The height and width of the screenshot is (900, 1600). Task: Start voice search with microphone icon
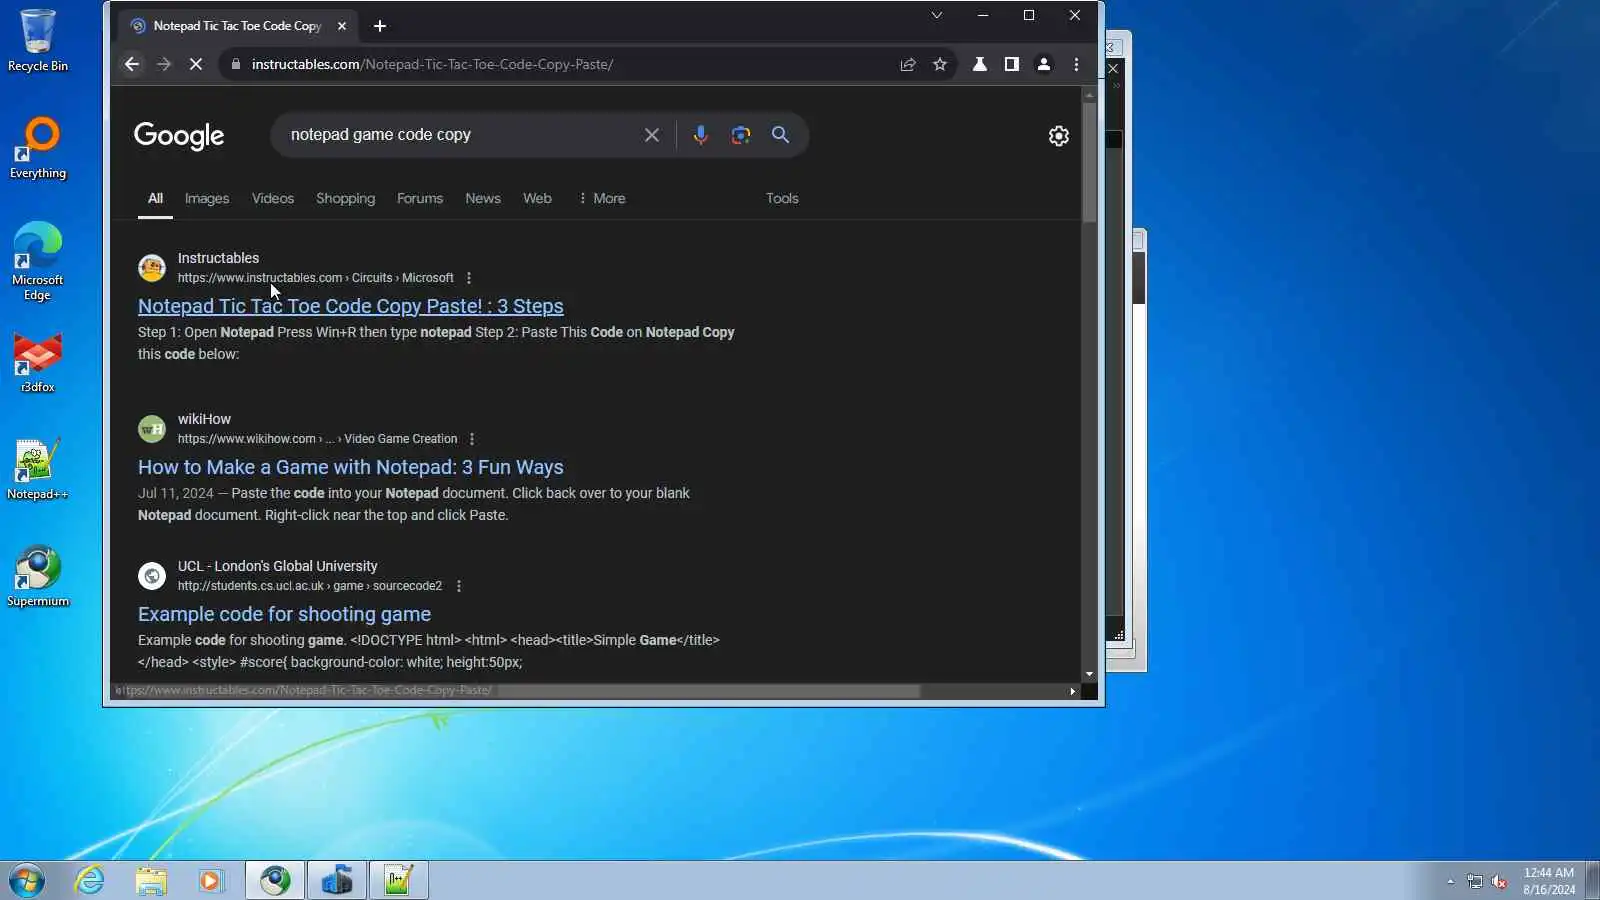700,135
